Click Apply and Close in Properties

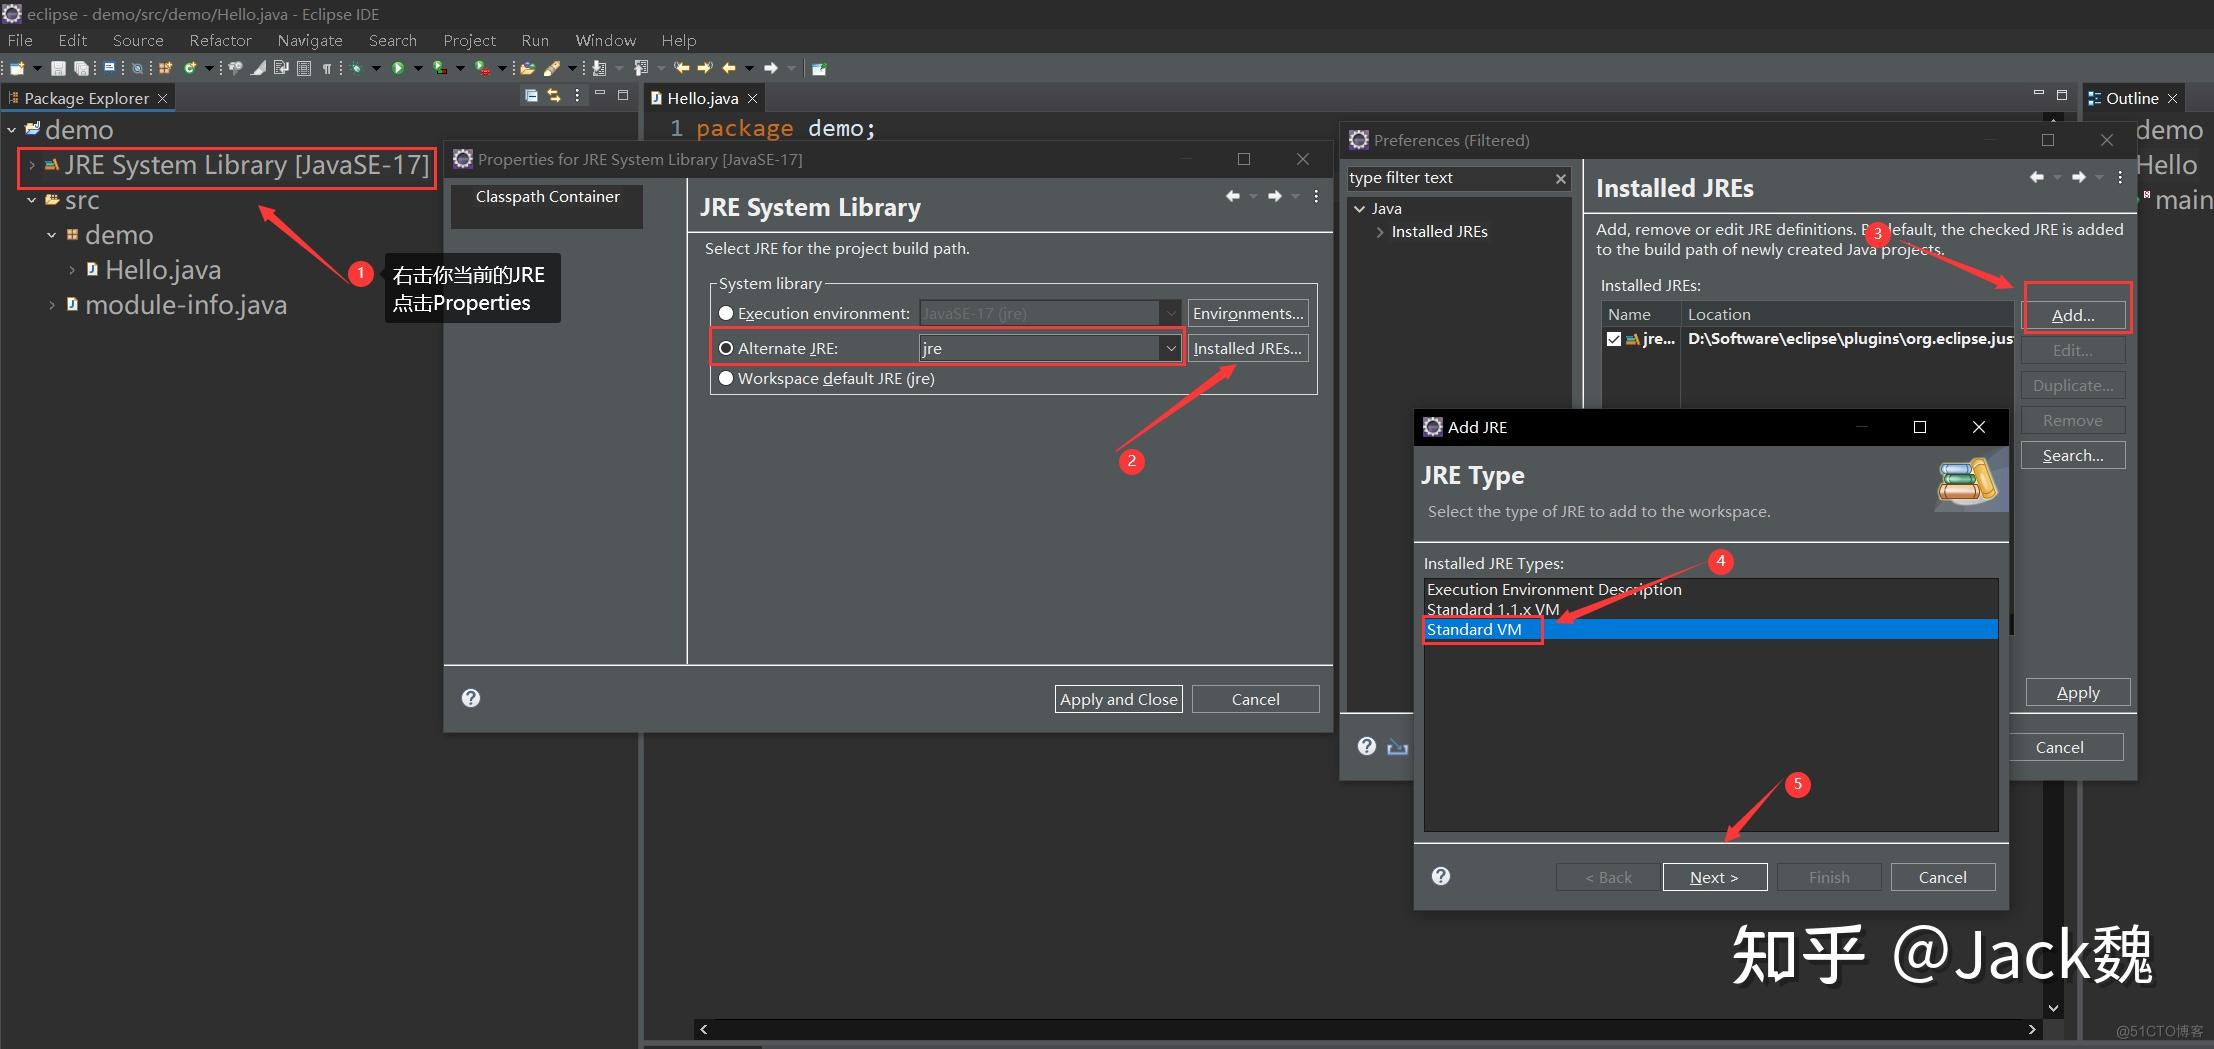pos(1118,699)
